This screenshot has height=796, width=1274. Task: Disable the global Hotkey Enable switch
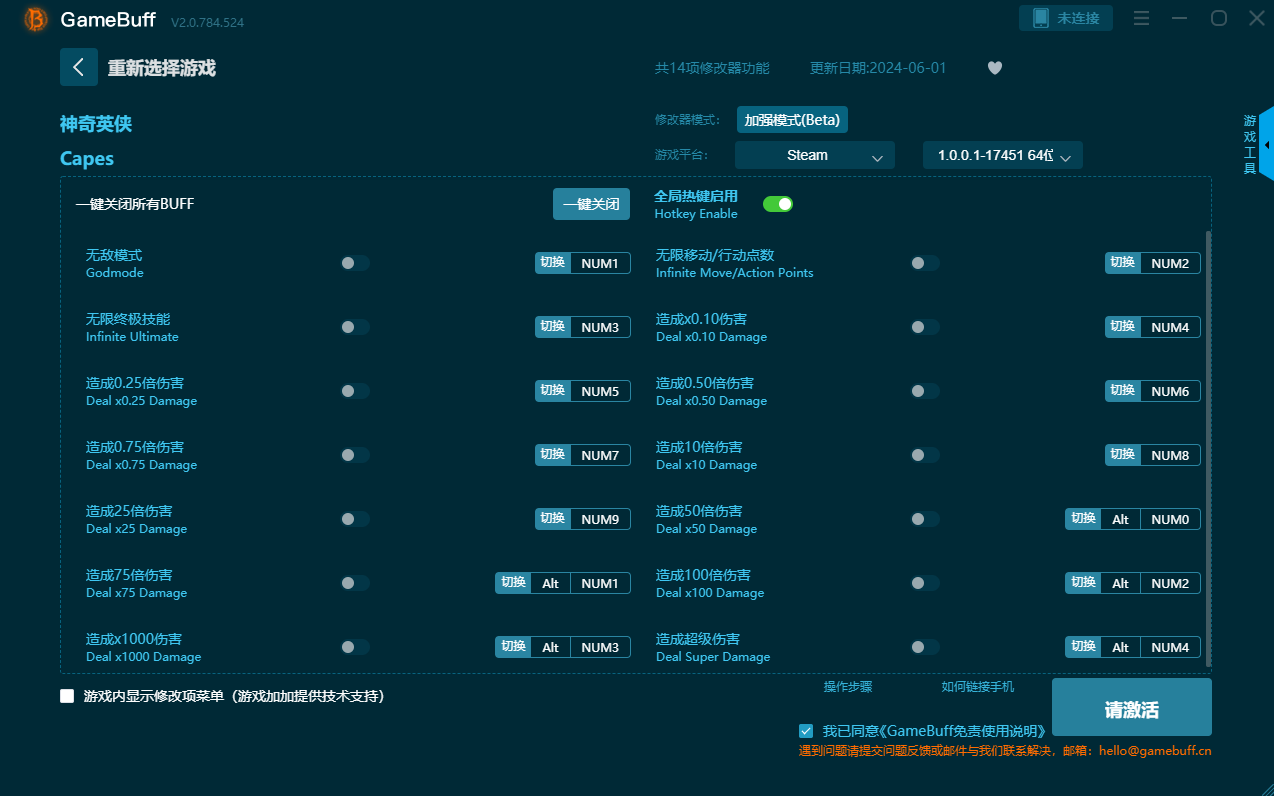click(x=777, y=204)
